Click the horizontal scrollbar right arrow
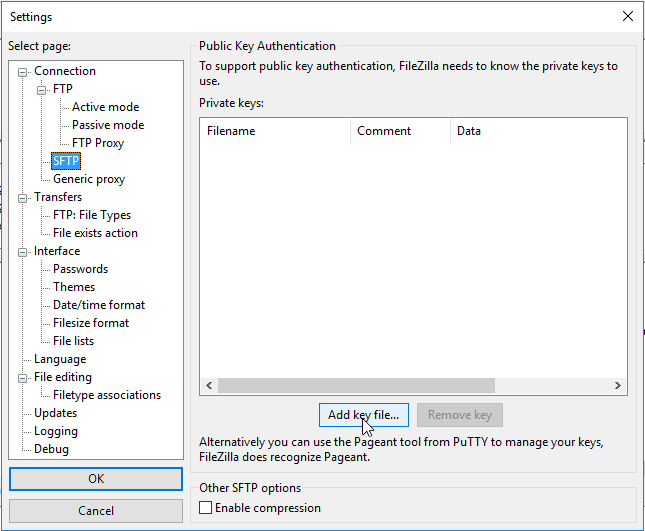This screenshot has width=645, height=531. [x=617, y=385]
